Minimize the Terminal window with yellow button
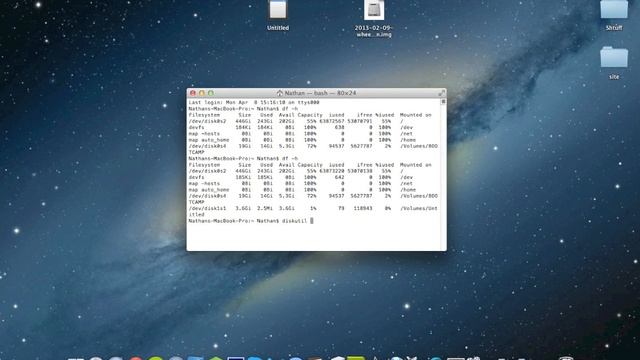The width and height of the screenshot is (640, 360). tap(202, 93)
